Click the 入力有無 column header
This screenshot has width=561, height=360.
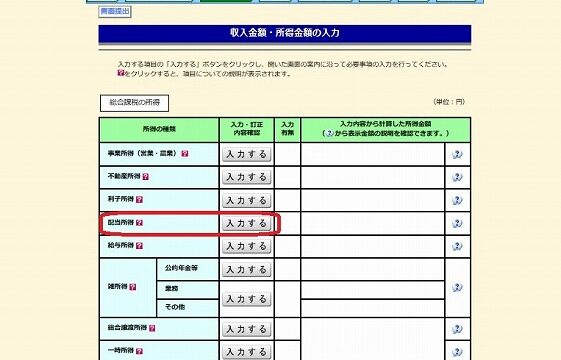coord(287,129)
